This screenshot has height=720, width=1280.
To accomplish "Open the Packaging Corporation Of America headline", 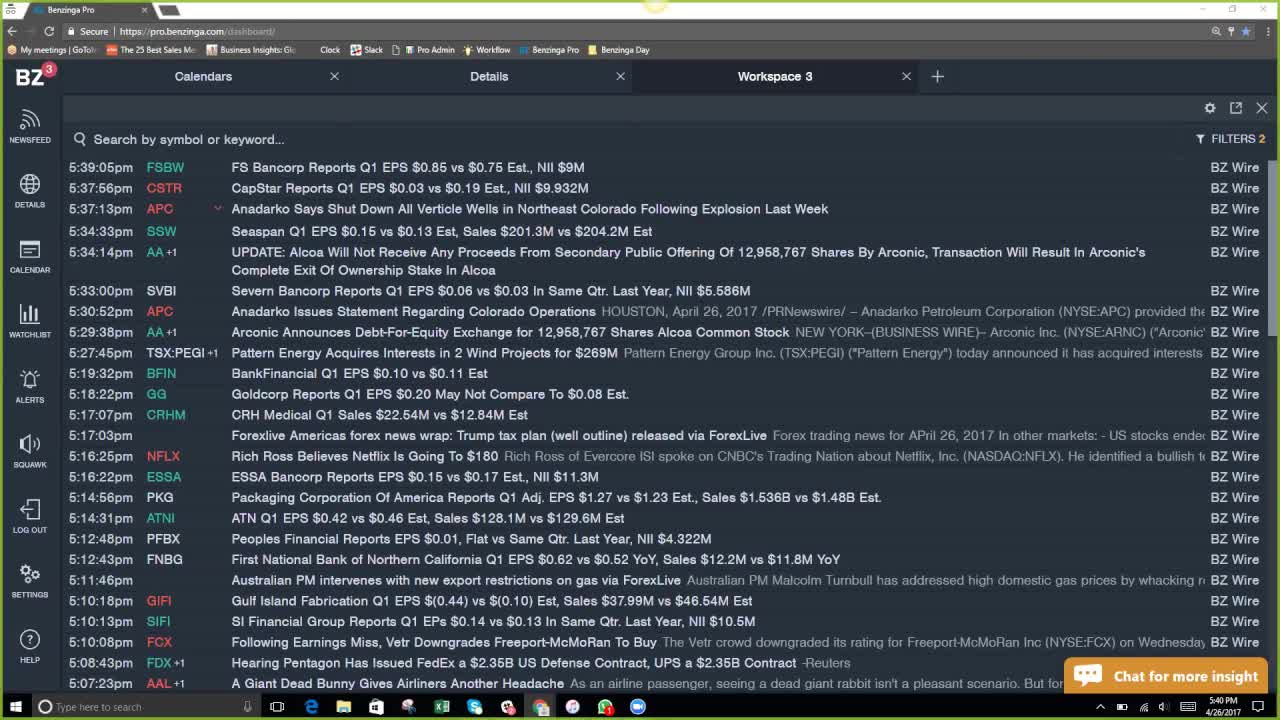I will (556, 497).
